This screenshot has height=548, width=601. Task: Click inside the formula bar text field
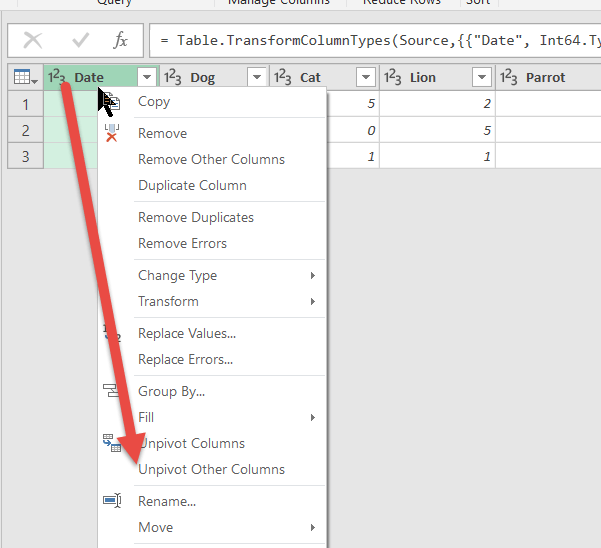[380, 40]
